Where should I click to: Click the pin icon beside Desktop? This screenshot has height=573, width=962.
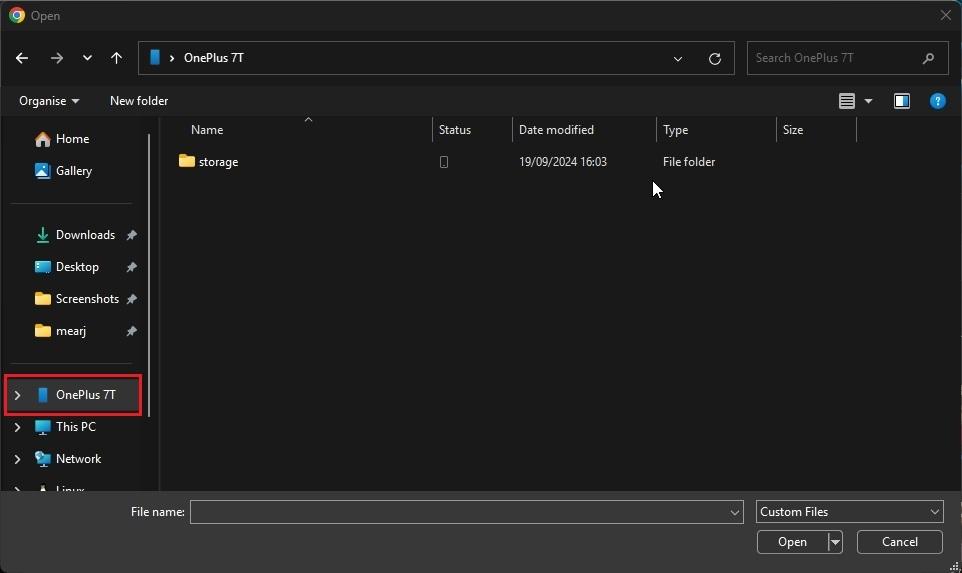131,267
